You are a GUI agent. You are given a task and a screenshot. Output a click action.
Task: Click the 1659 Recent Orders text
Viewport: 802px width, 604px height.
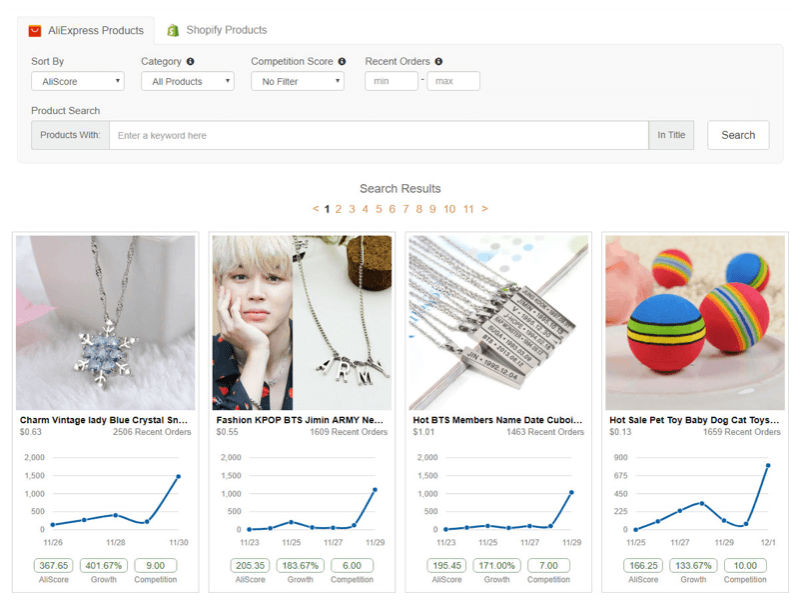pos(742,432)
